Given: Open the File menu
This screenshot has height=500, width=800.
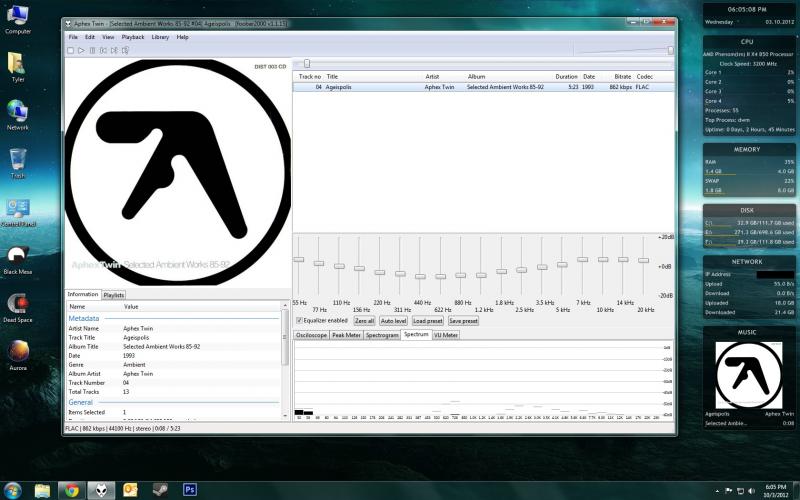Looking at the screenshot, I should pyautogui.click(x=73, y=37).
